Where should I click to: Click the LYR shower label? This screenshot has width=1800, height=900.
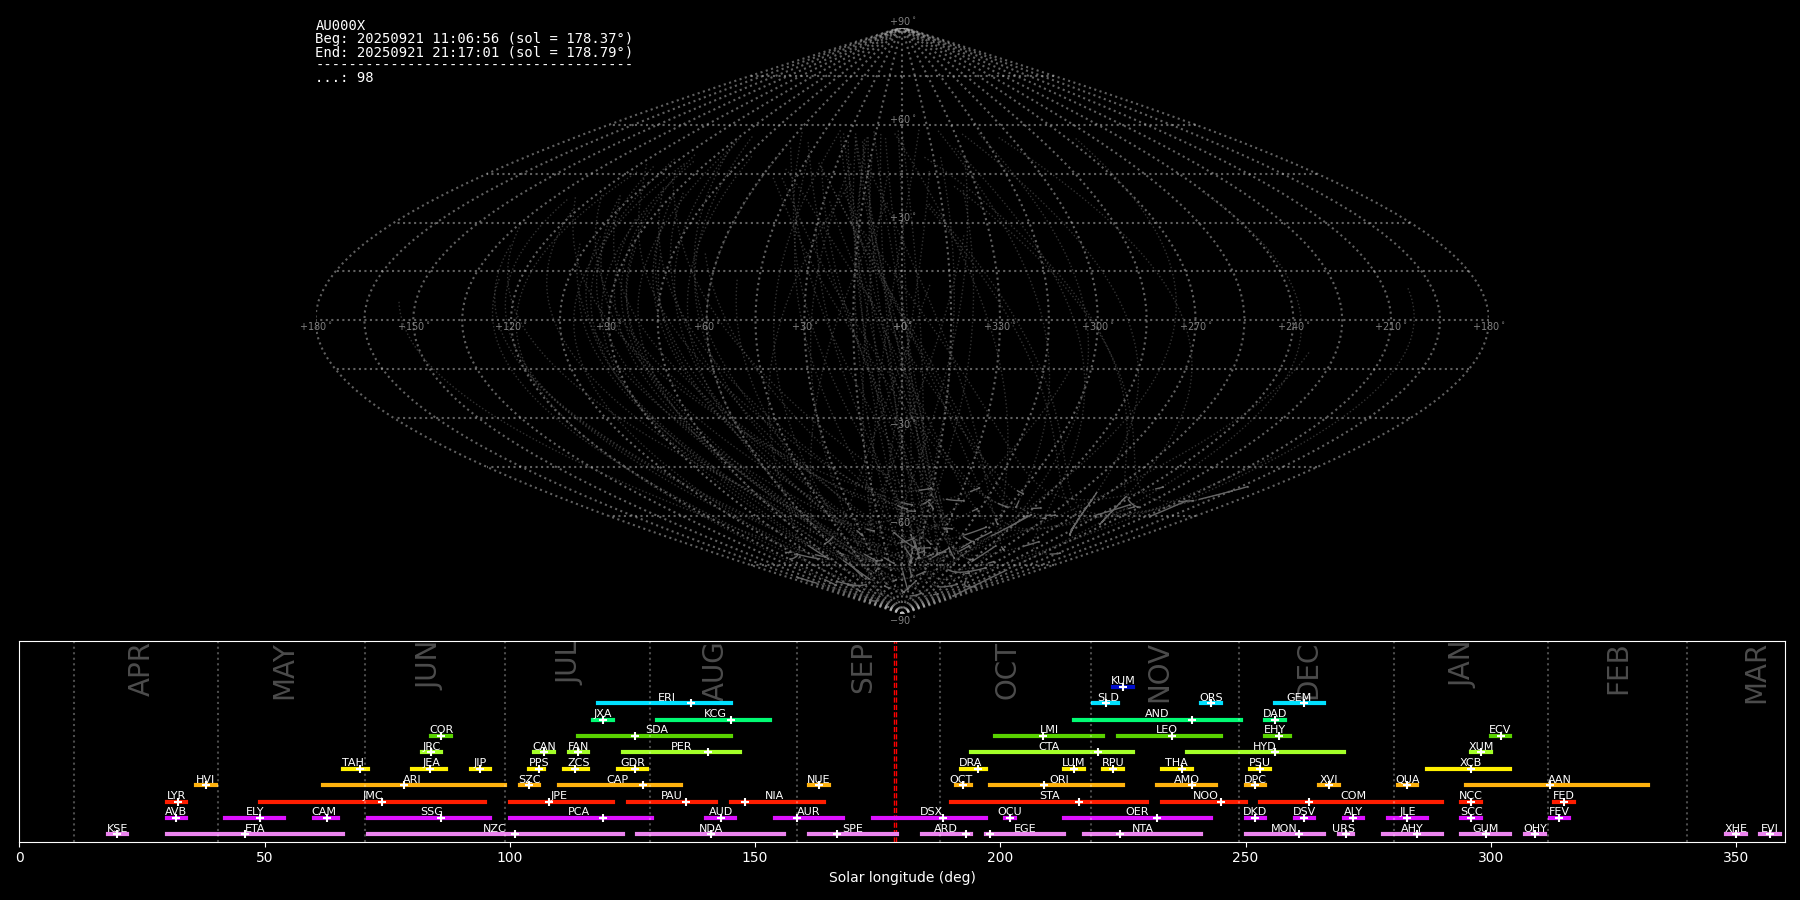[x=176, y=796]
